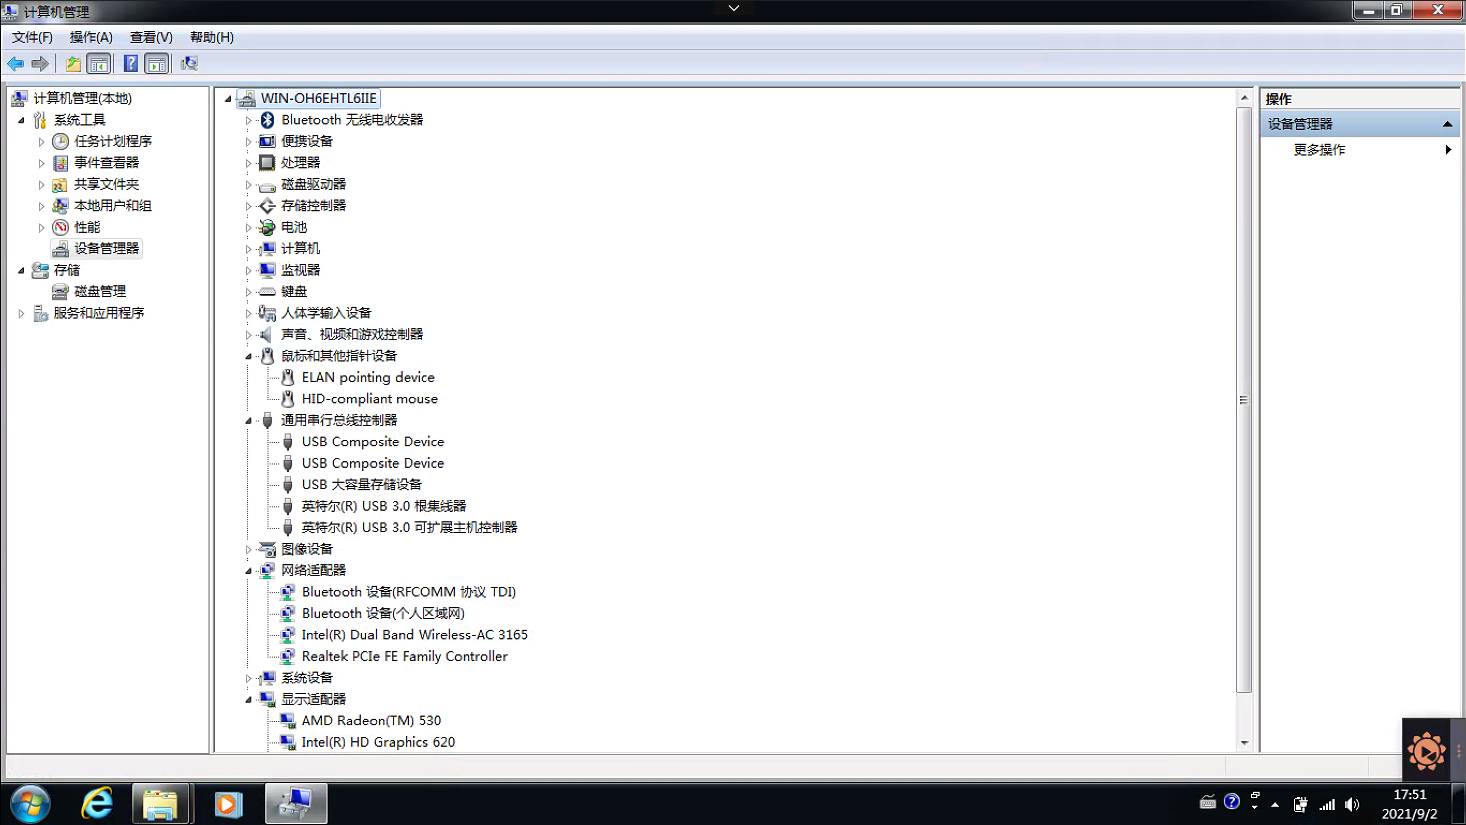Image resolution: width=1466 pixels, height=825 pixels.
Task: Collapse the 设备管理器 actions section header
Action: click(1447, 124)
